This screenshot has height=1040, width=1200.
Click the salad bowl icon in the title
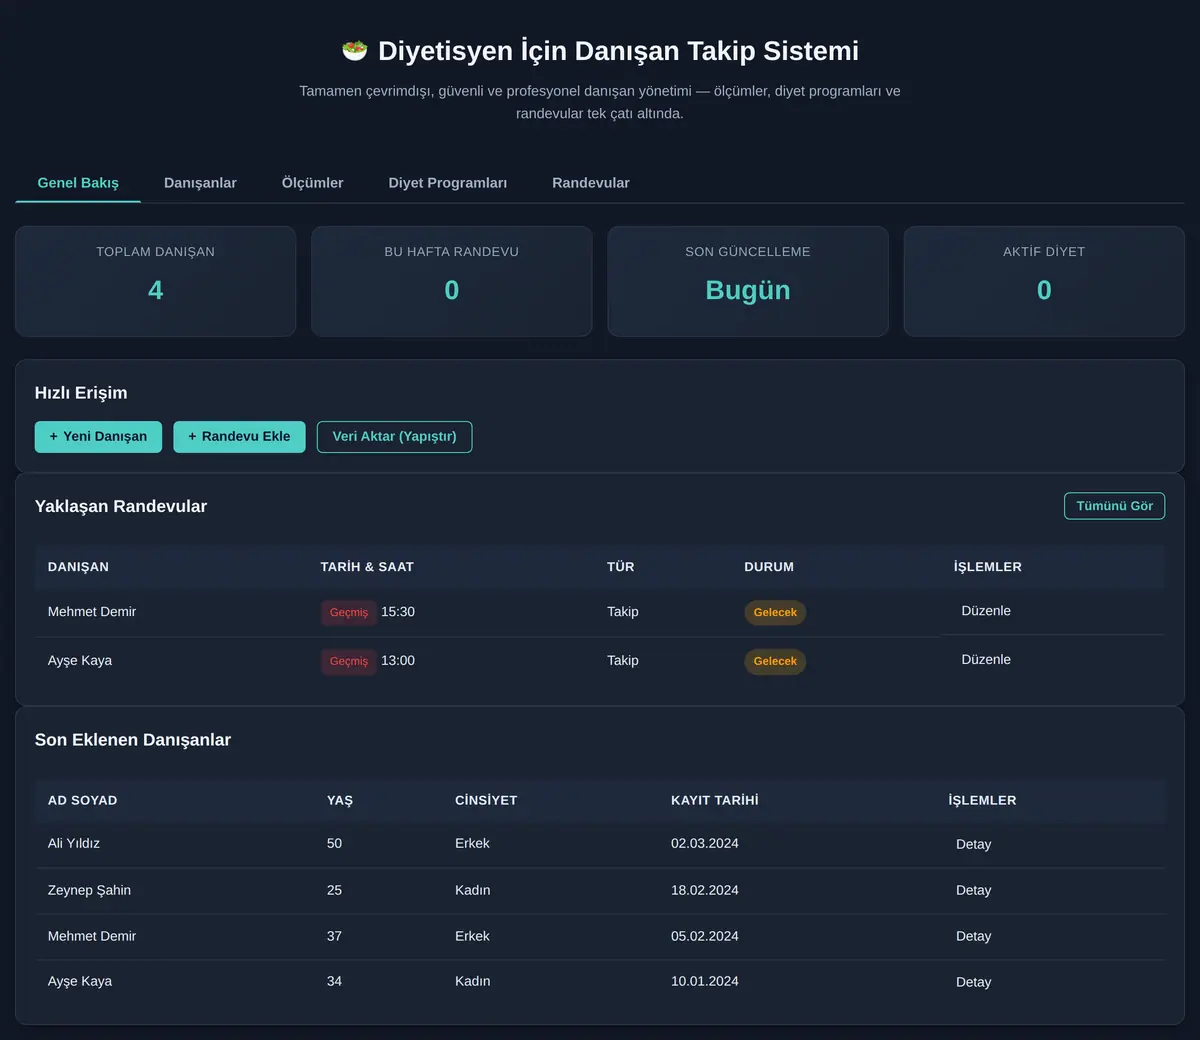355,50
